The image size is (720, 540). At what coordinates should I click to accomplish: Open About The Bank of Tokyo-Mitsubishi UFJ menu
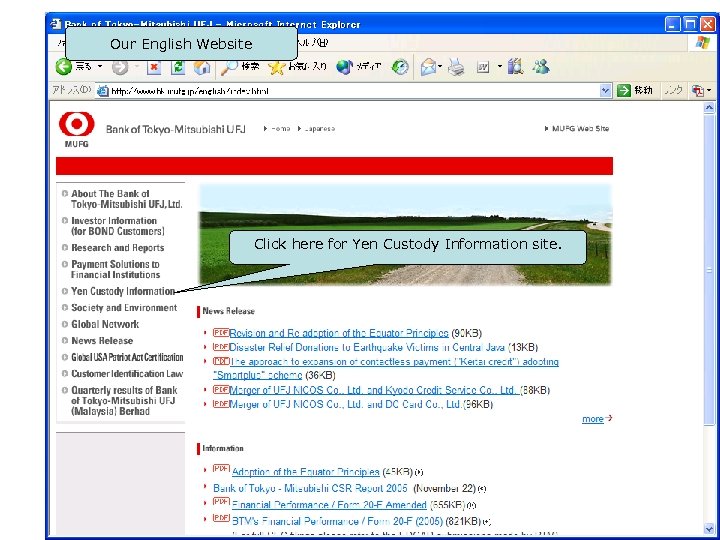126,199
